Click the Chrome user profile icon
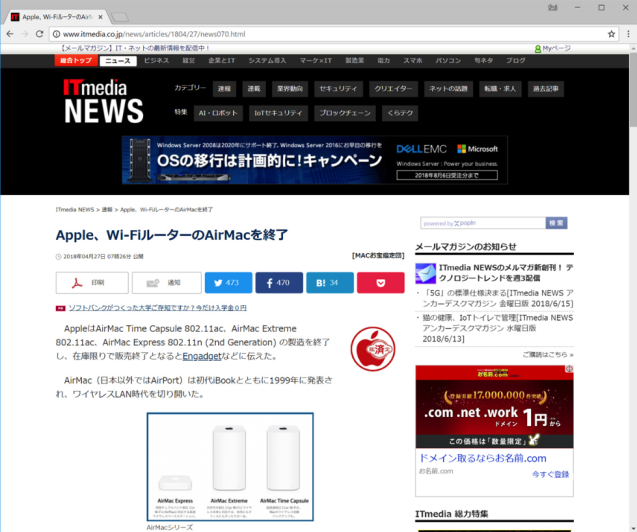Viewport: 637px width, 532px height. [552, 7]
